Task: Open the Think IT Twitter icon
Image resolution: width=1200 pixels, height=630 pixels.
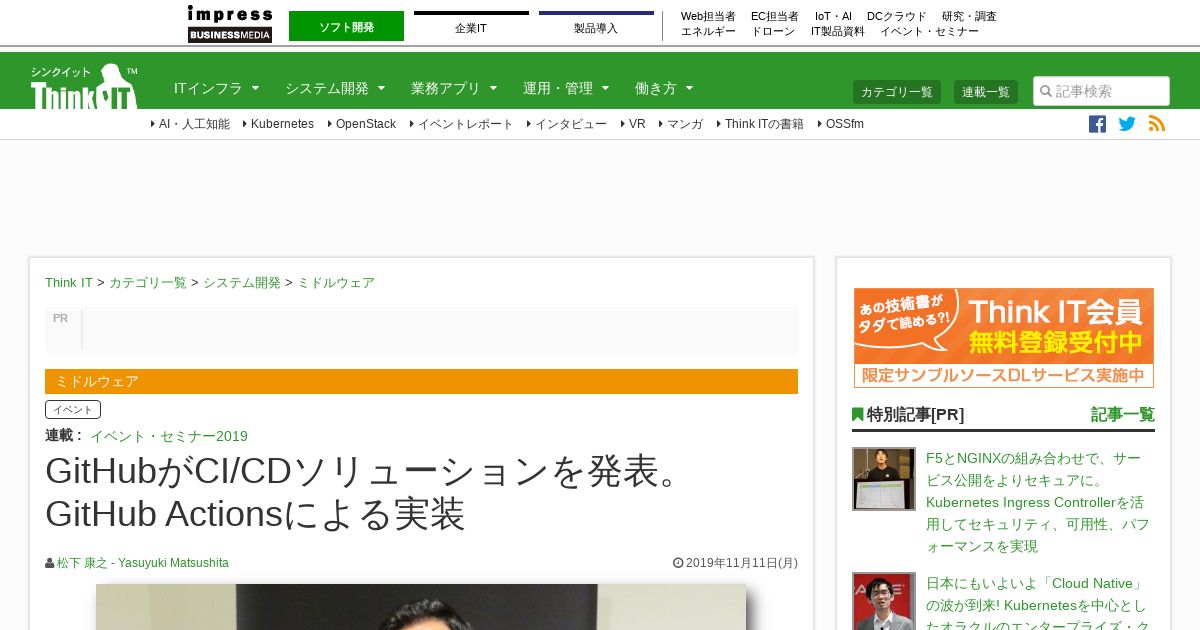Action: tap(1127, 124)
